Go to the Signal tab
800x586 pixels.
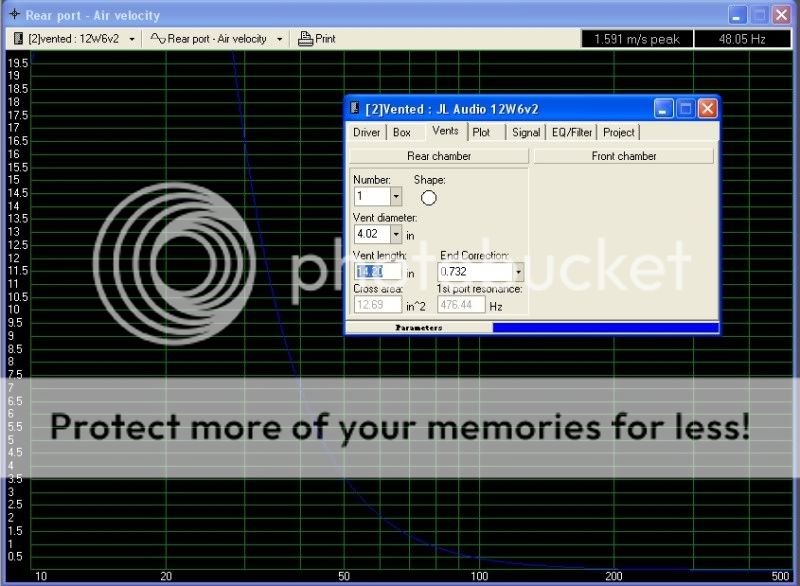[525, 132]
